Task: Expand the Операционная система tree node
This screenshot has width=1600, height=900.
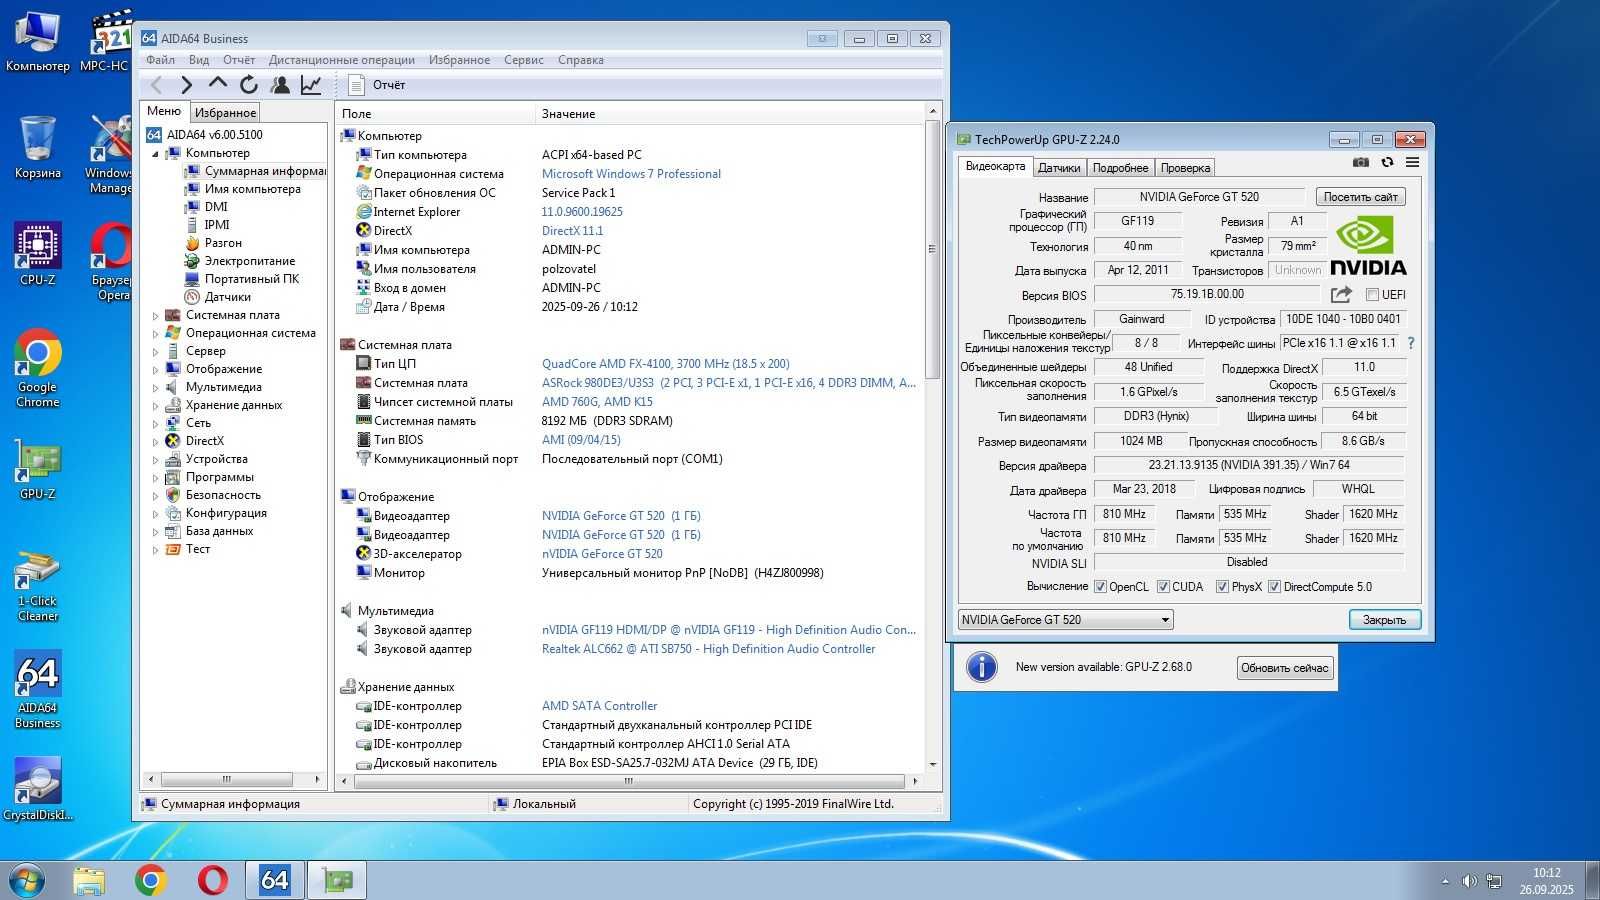Action: [155, 334]
